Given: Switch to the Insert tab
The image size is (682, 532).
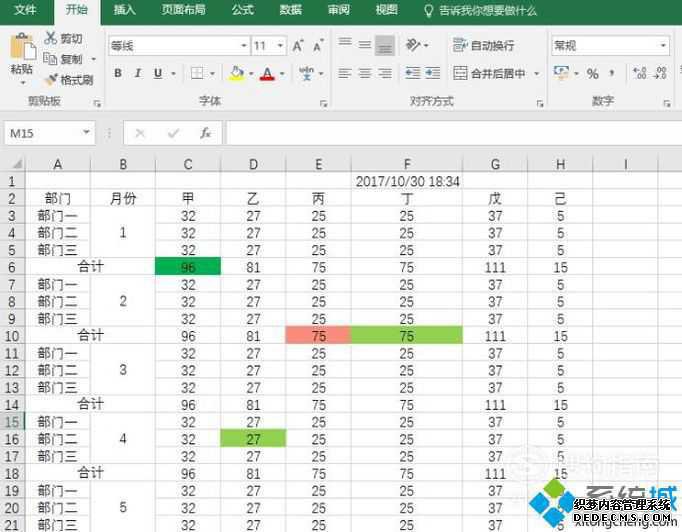Looking at the screenshot, I should (x=124, y=10).
